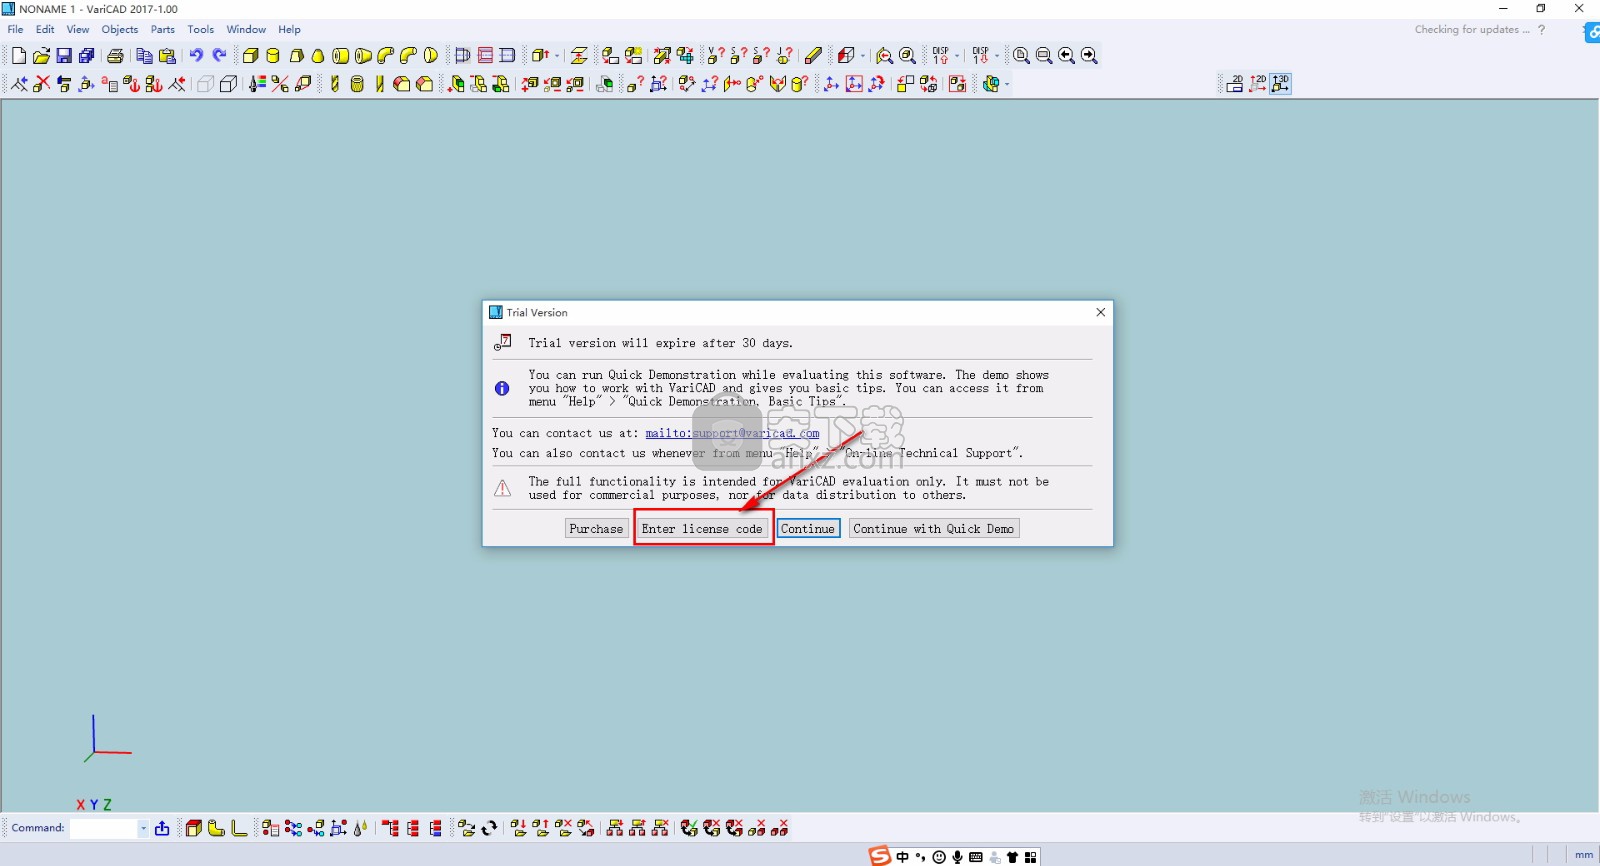
Task: Open the Parts menu
Action: 163,30
